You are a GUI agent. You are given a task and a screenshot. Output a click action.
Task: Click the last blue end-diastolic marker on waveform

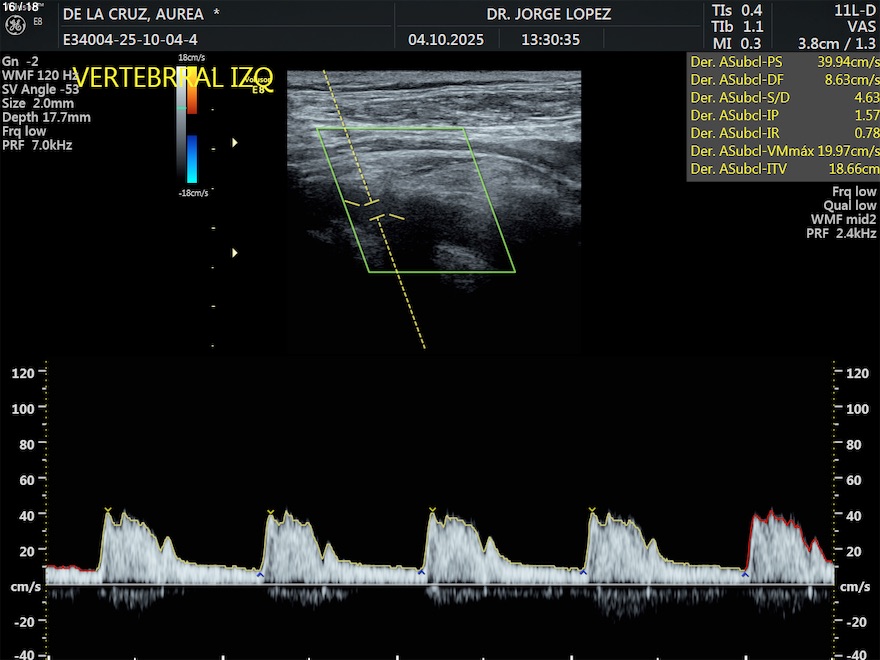click(745, 574)
